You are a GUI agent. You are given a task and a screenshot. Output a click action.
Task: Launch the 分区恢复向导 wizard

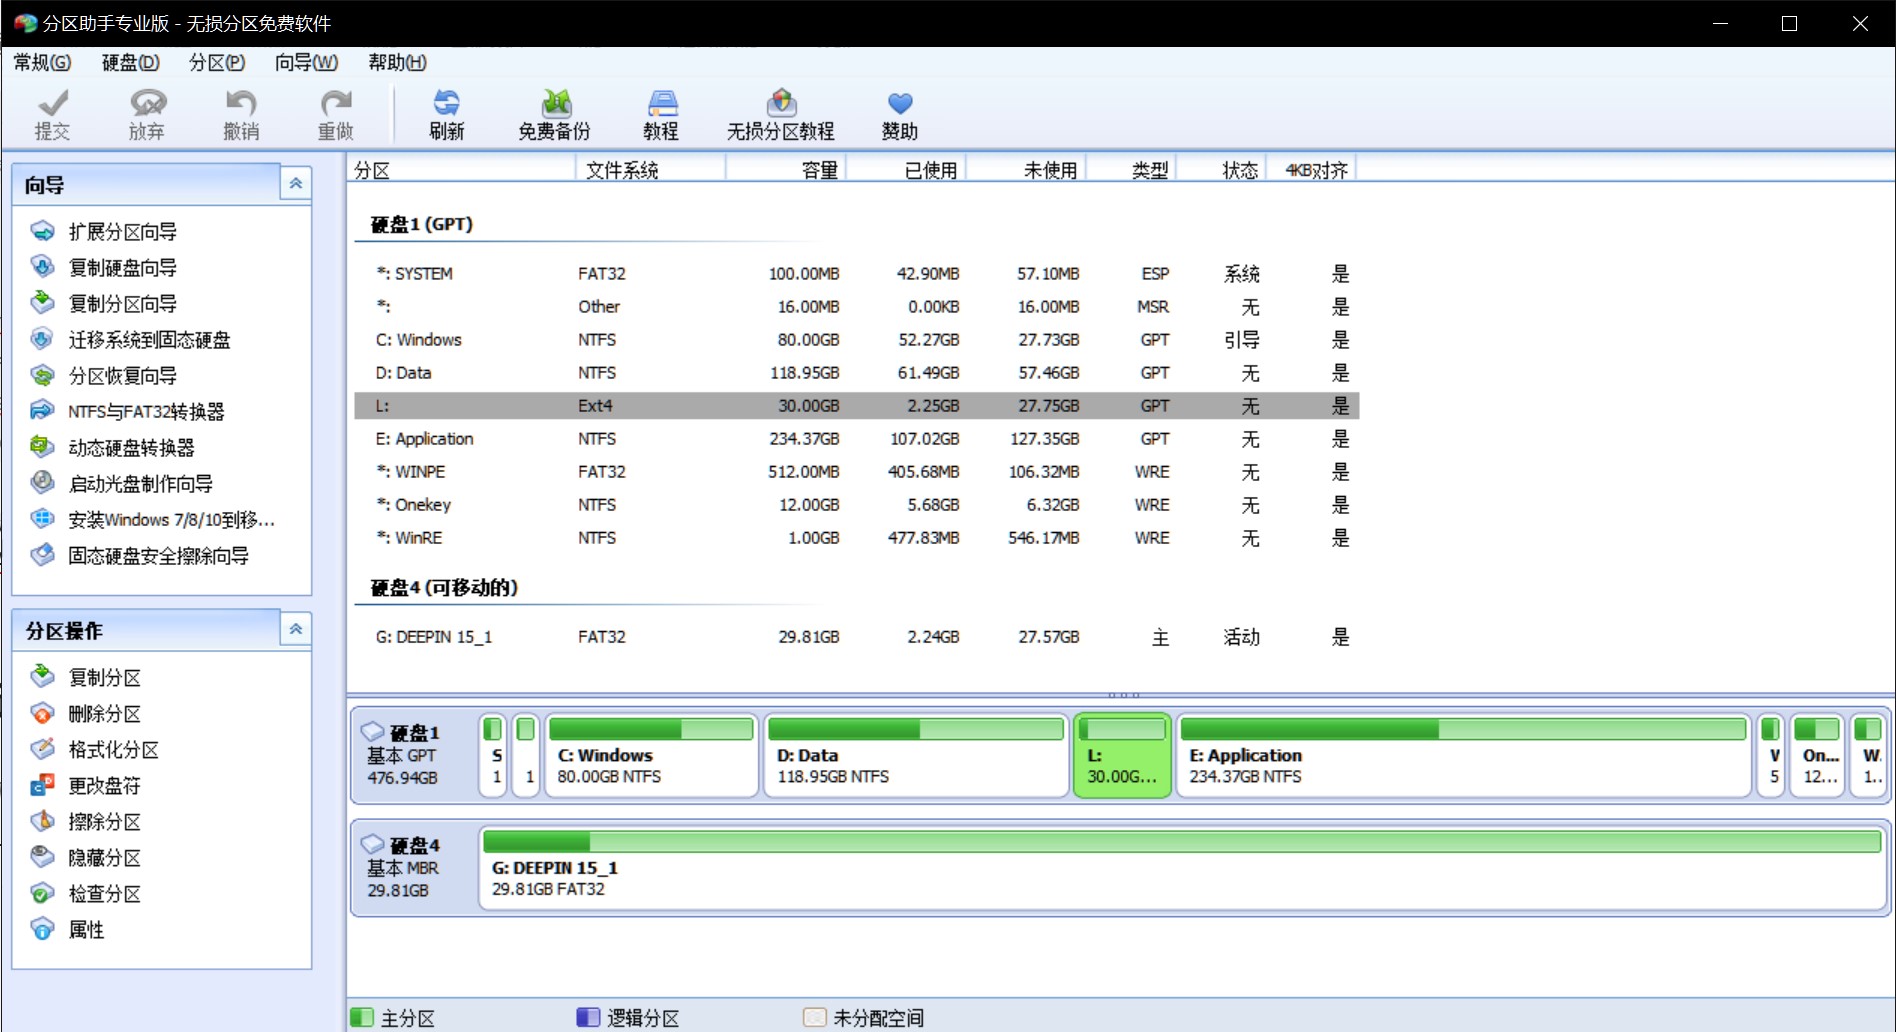(104, 376)
